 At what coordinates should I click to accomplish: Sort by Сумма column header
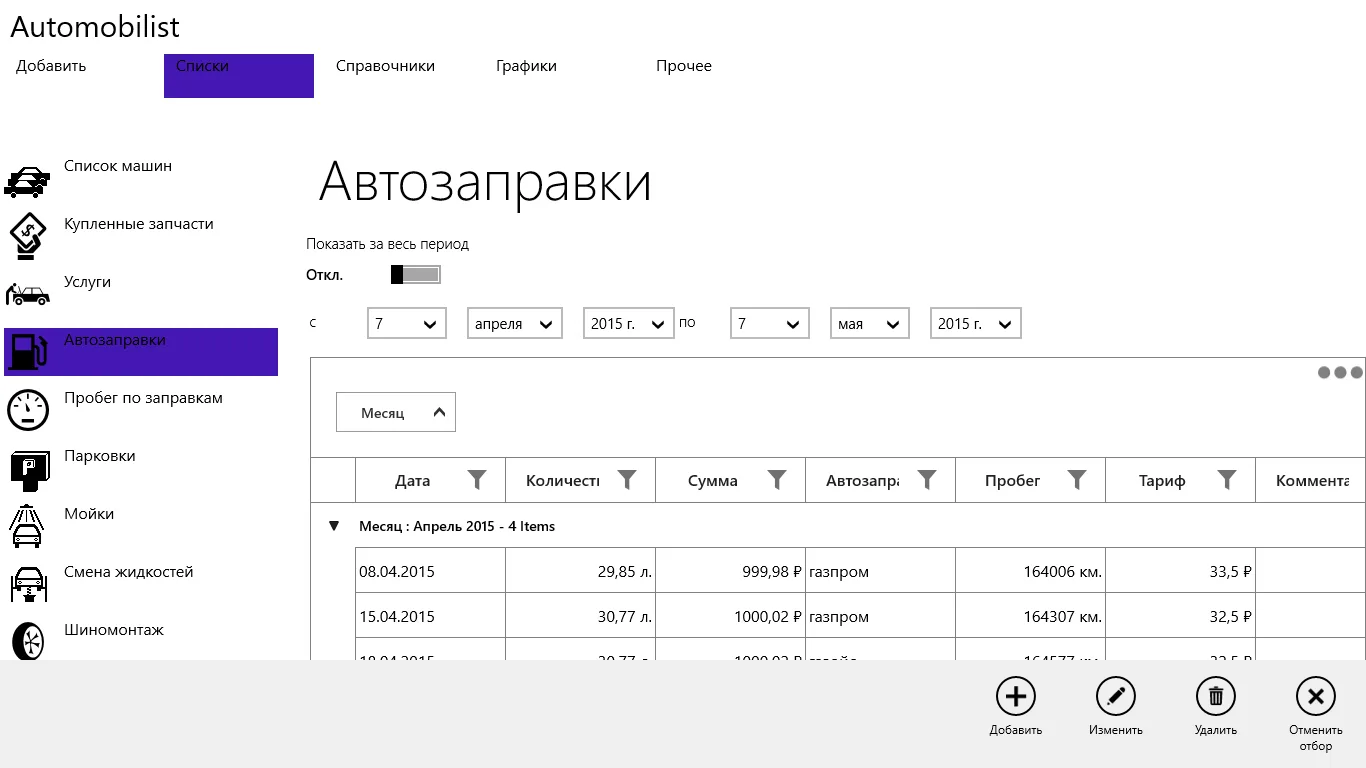coord(713,481)
